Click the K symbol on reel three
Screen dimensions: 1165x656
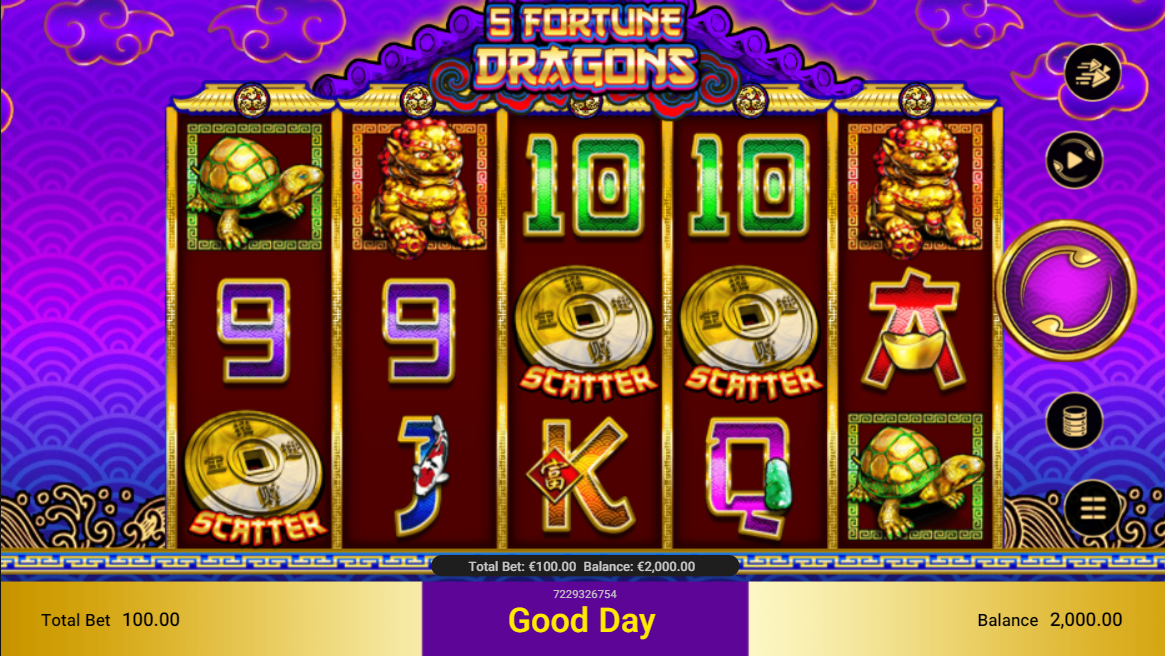click(583, 475)
